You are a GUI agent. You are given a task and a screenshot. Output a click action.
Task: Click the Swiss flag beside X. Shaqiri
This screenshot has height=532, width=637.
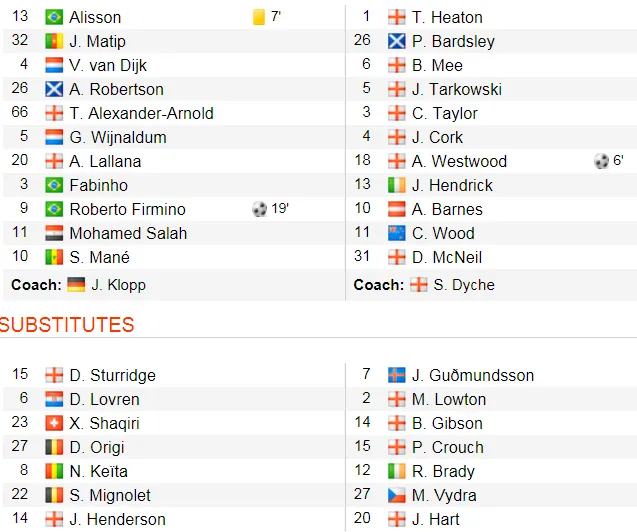pyautogui.click(x=54, y=423)
